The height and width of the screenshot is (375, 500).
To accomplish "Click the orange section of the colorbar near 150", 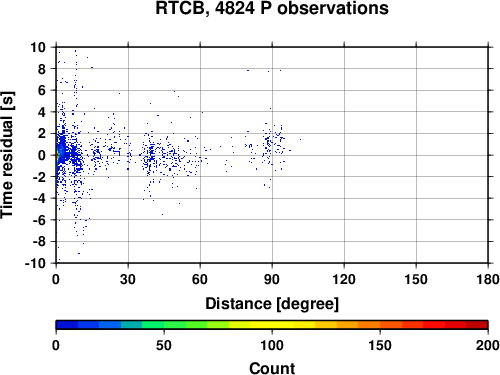I will [x=380, y=325].
